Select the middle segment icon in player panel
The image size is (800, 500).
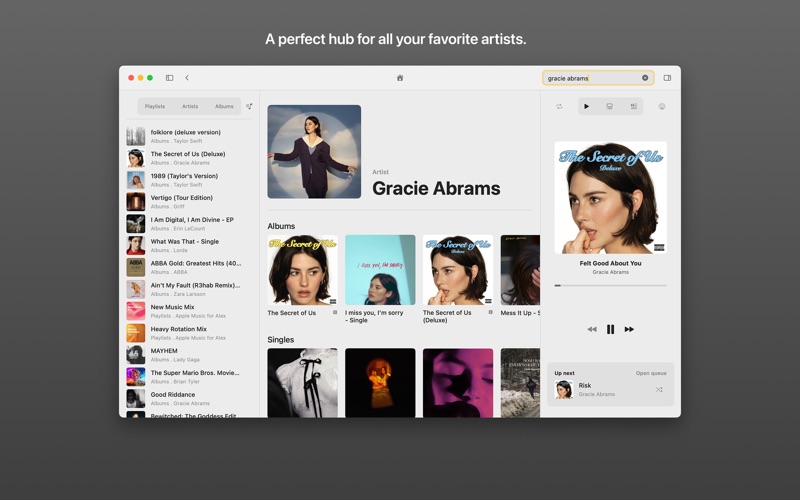pos(609,107)
